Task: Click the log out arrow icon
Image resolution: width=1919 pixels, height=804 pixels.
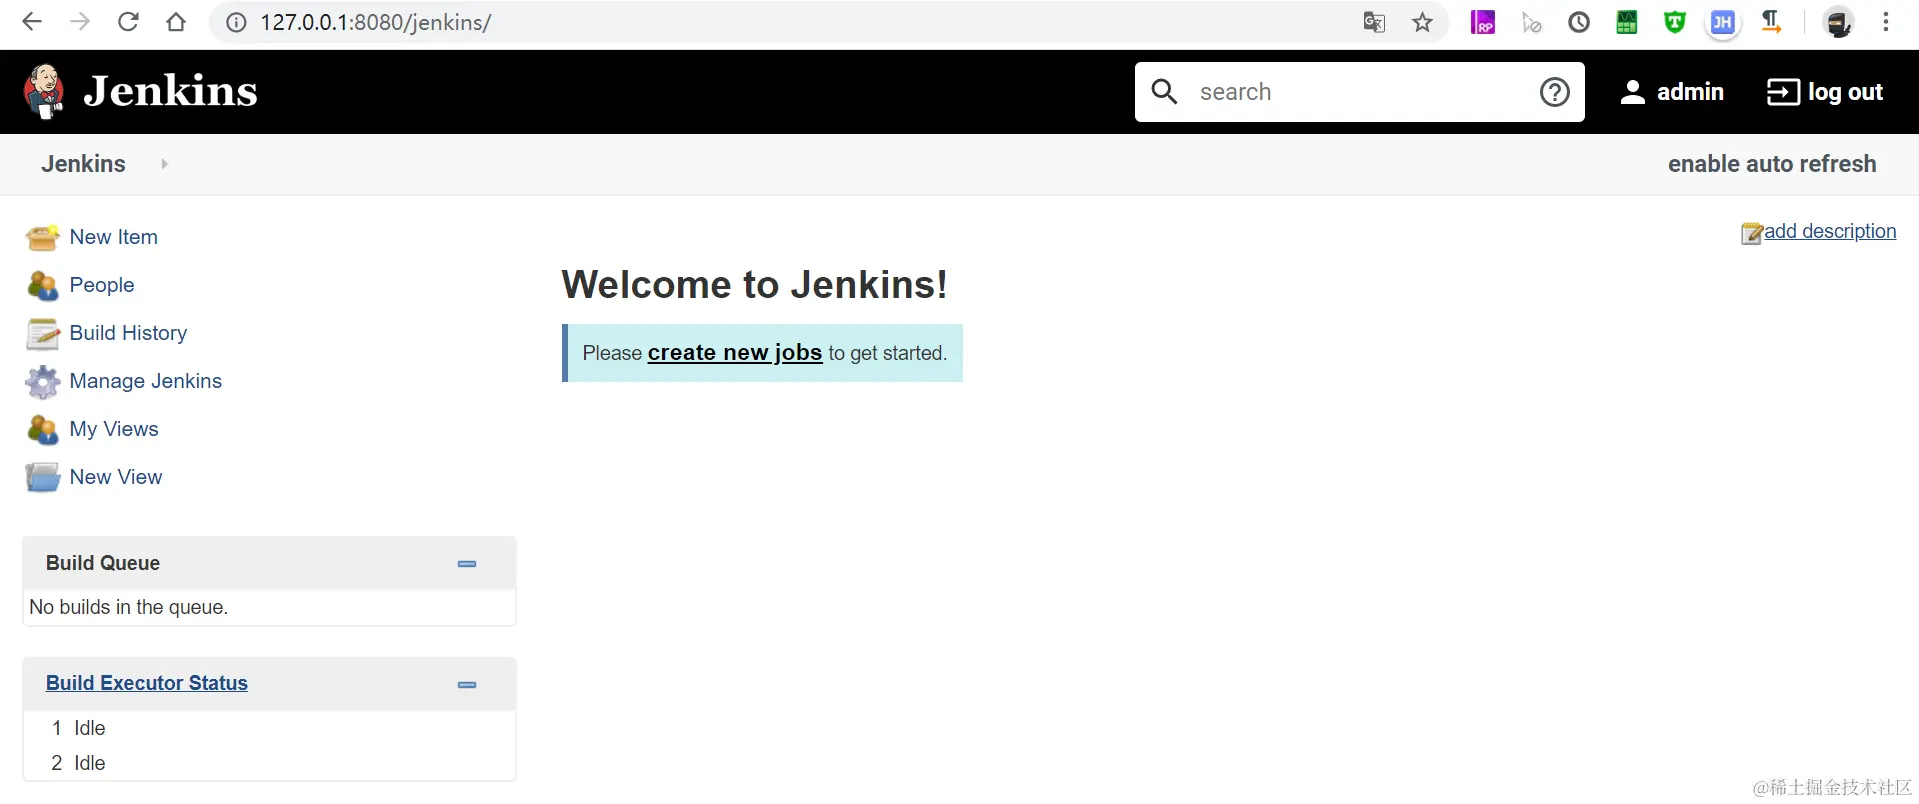Action: [x=1783, y=92]
